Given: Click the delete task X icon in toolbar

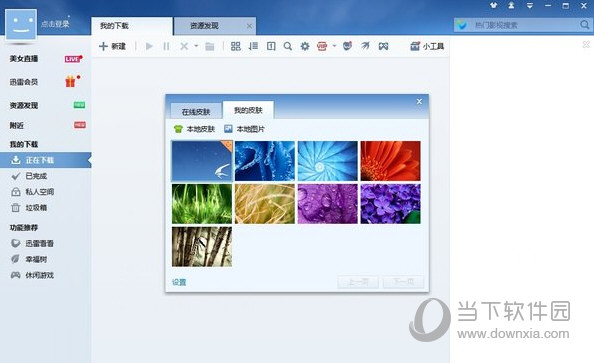Looking at the screenshot, I should click(x=184, y=46).
